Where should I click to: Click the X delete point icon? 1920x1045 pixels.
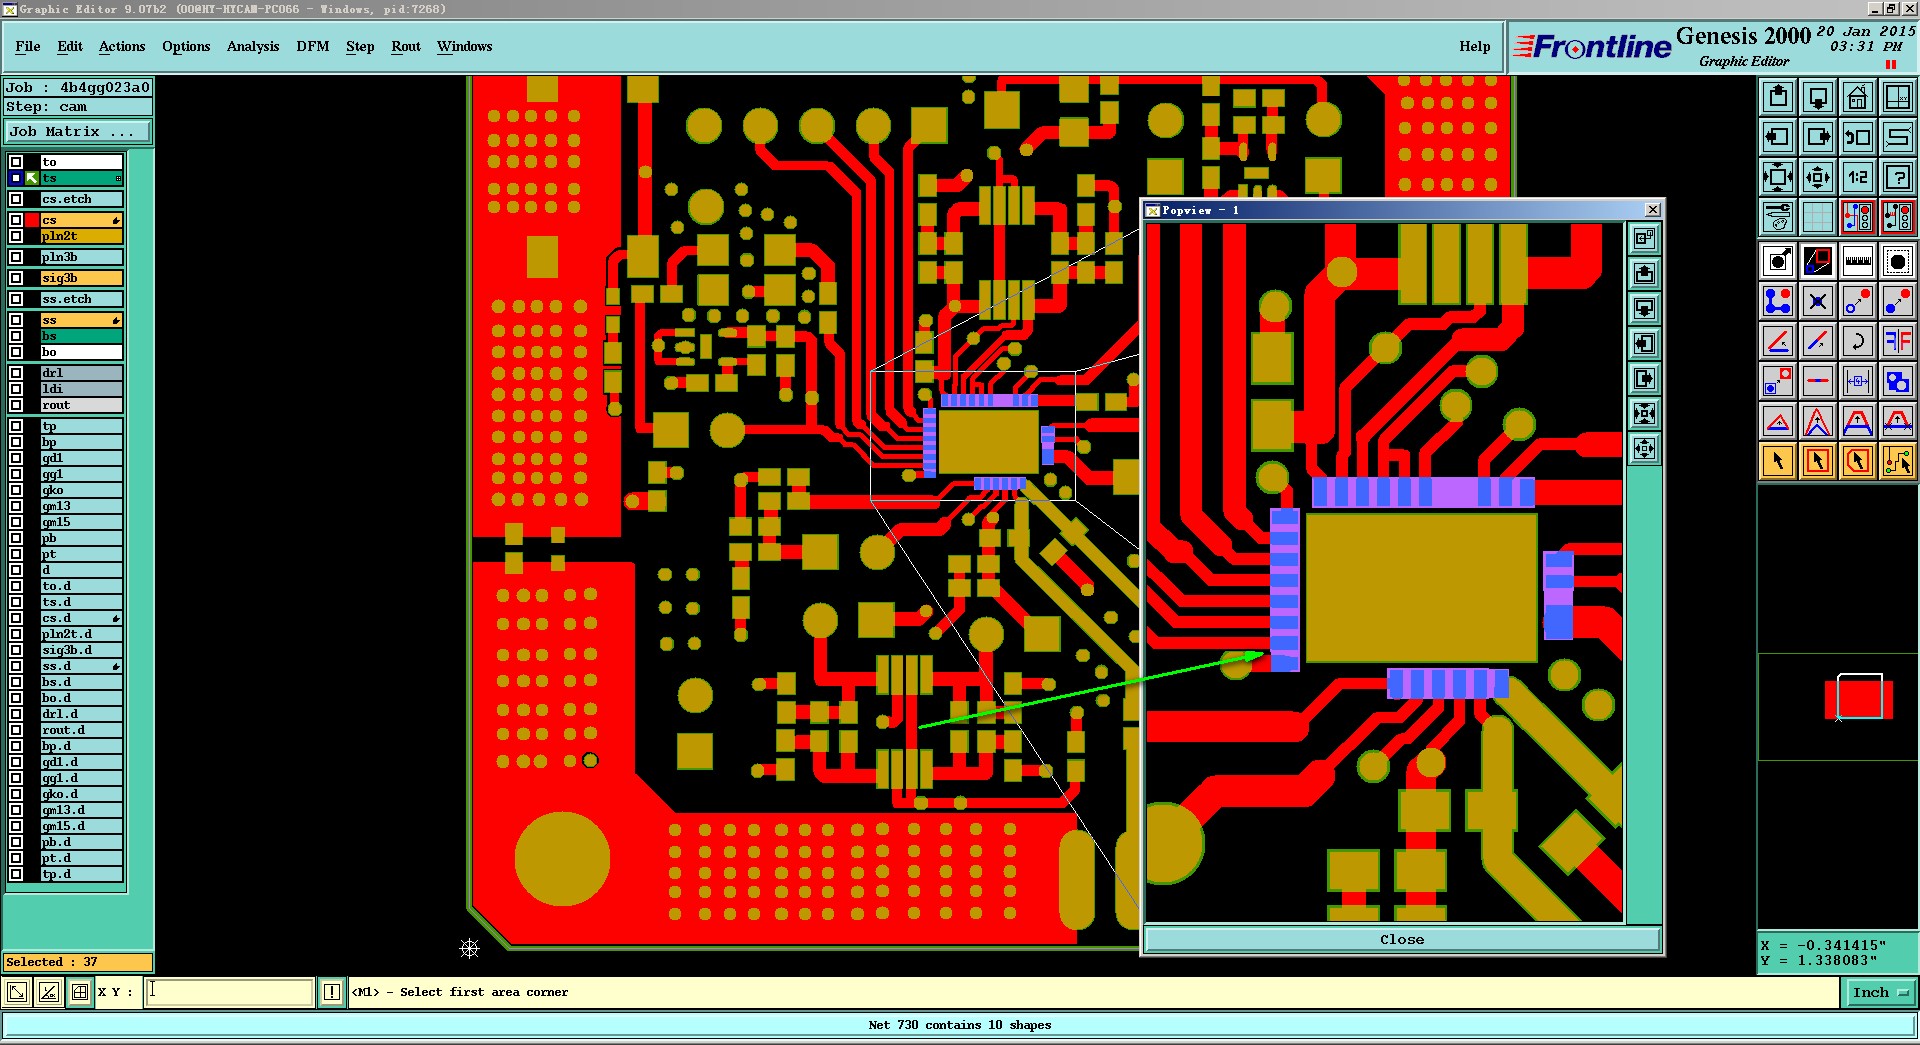[1818, 301]
